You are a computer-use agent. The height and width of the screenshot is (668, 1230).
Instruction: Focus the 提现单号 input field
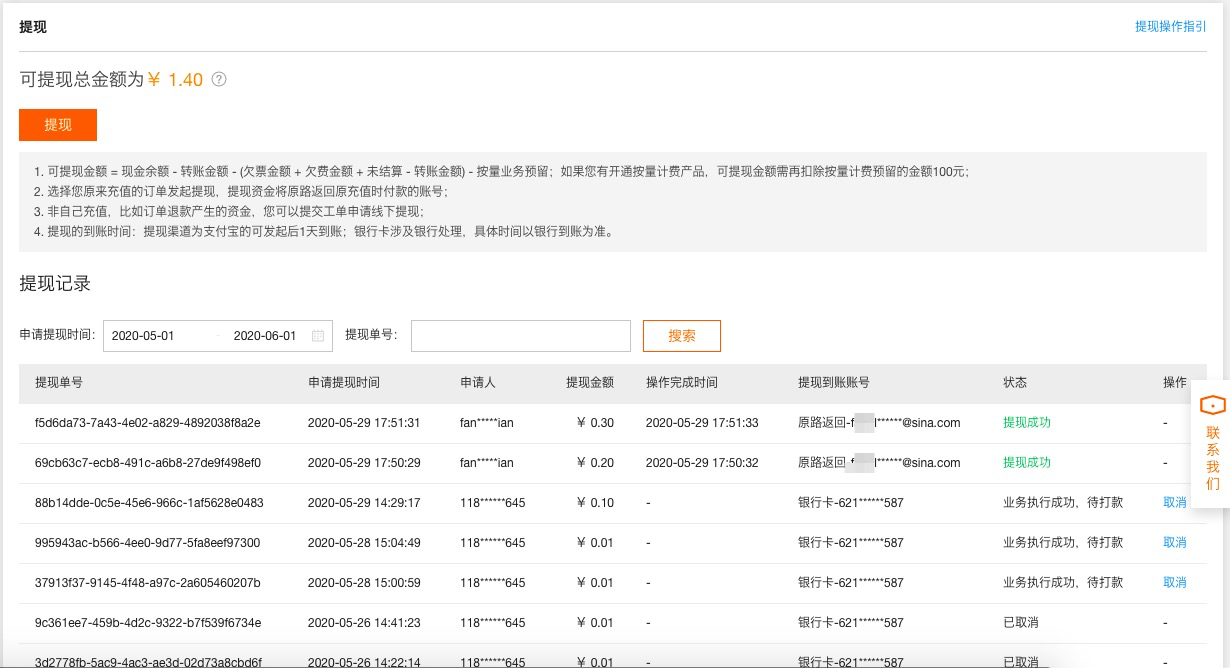521,336
